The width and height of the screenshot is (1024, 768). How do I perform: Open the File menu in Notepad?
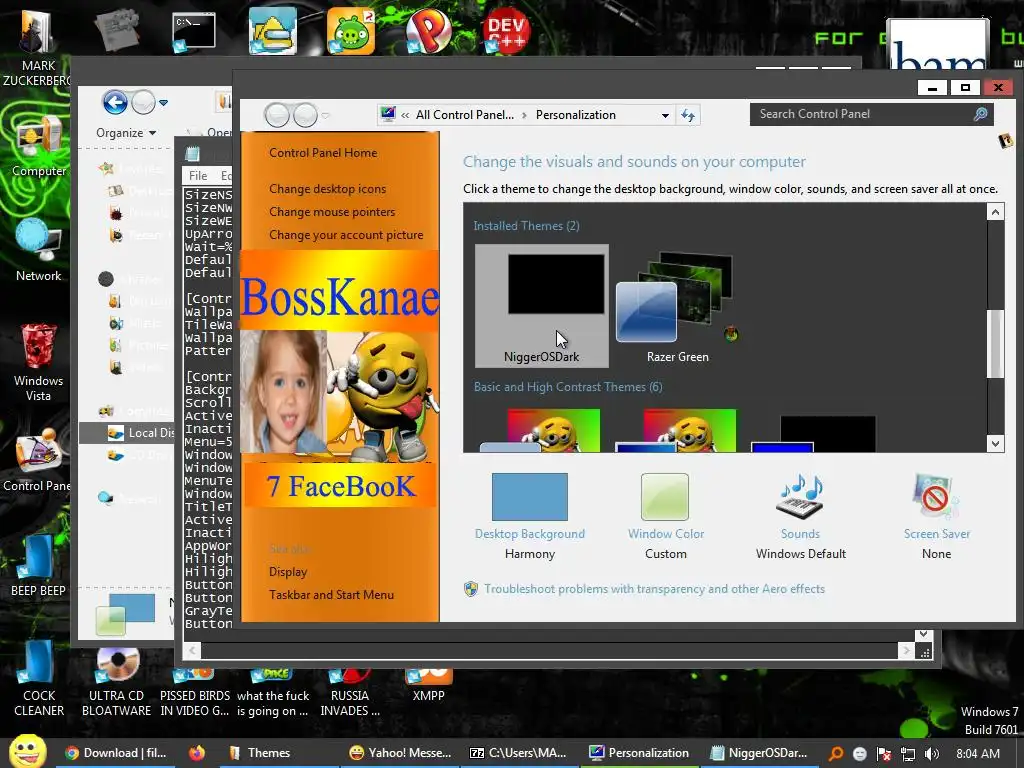(198, 176)
